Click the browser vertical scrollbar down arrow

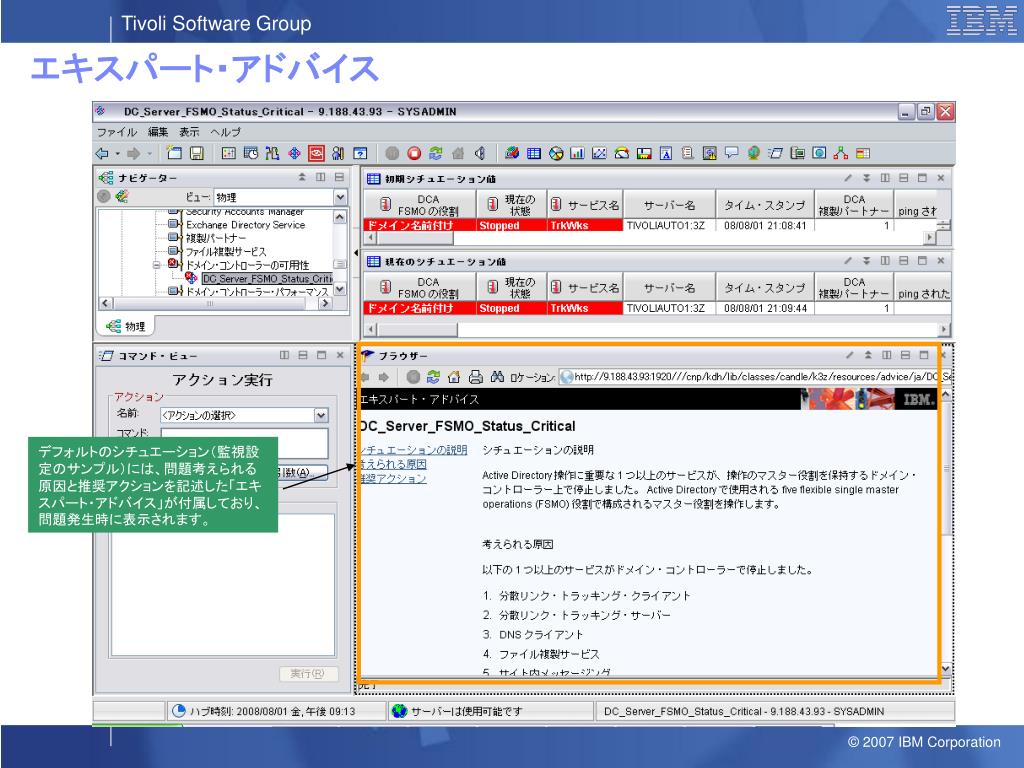click(x=946, y=669)
